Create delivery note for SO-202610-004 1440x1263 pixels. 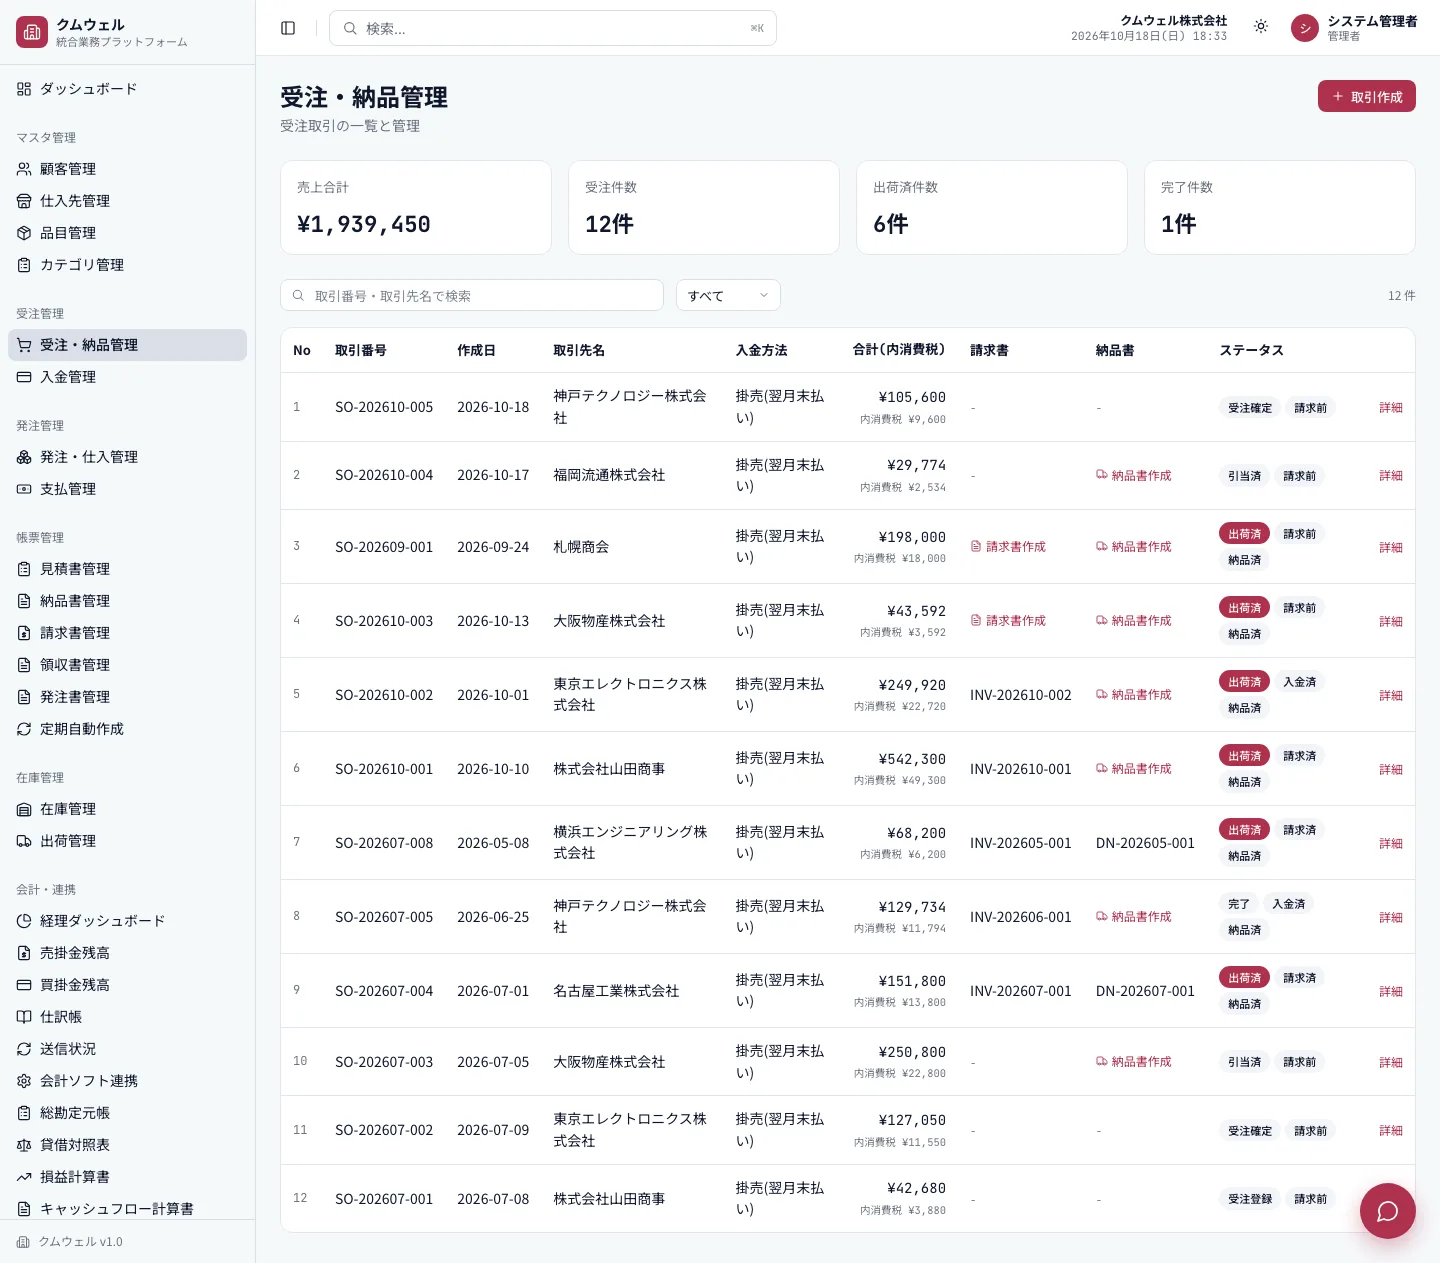click(1134, 476)
